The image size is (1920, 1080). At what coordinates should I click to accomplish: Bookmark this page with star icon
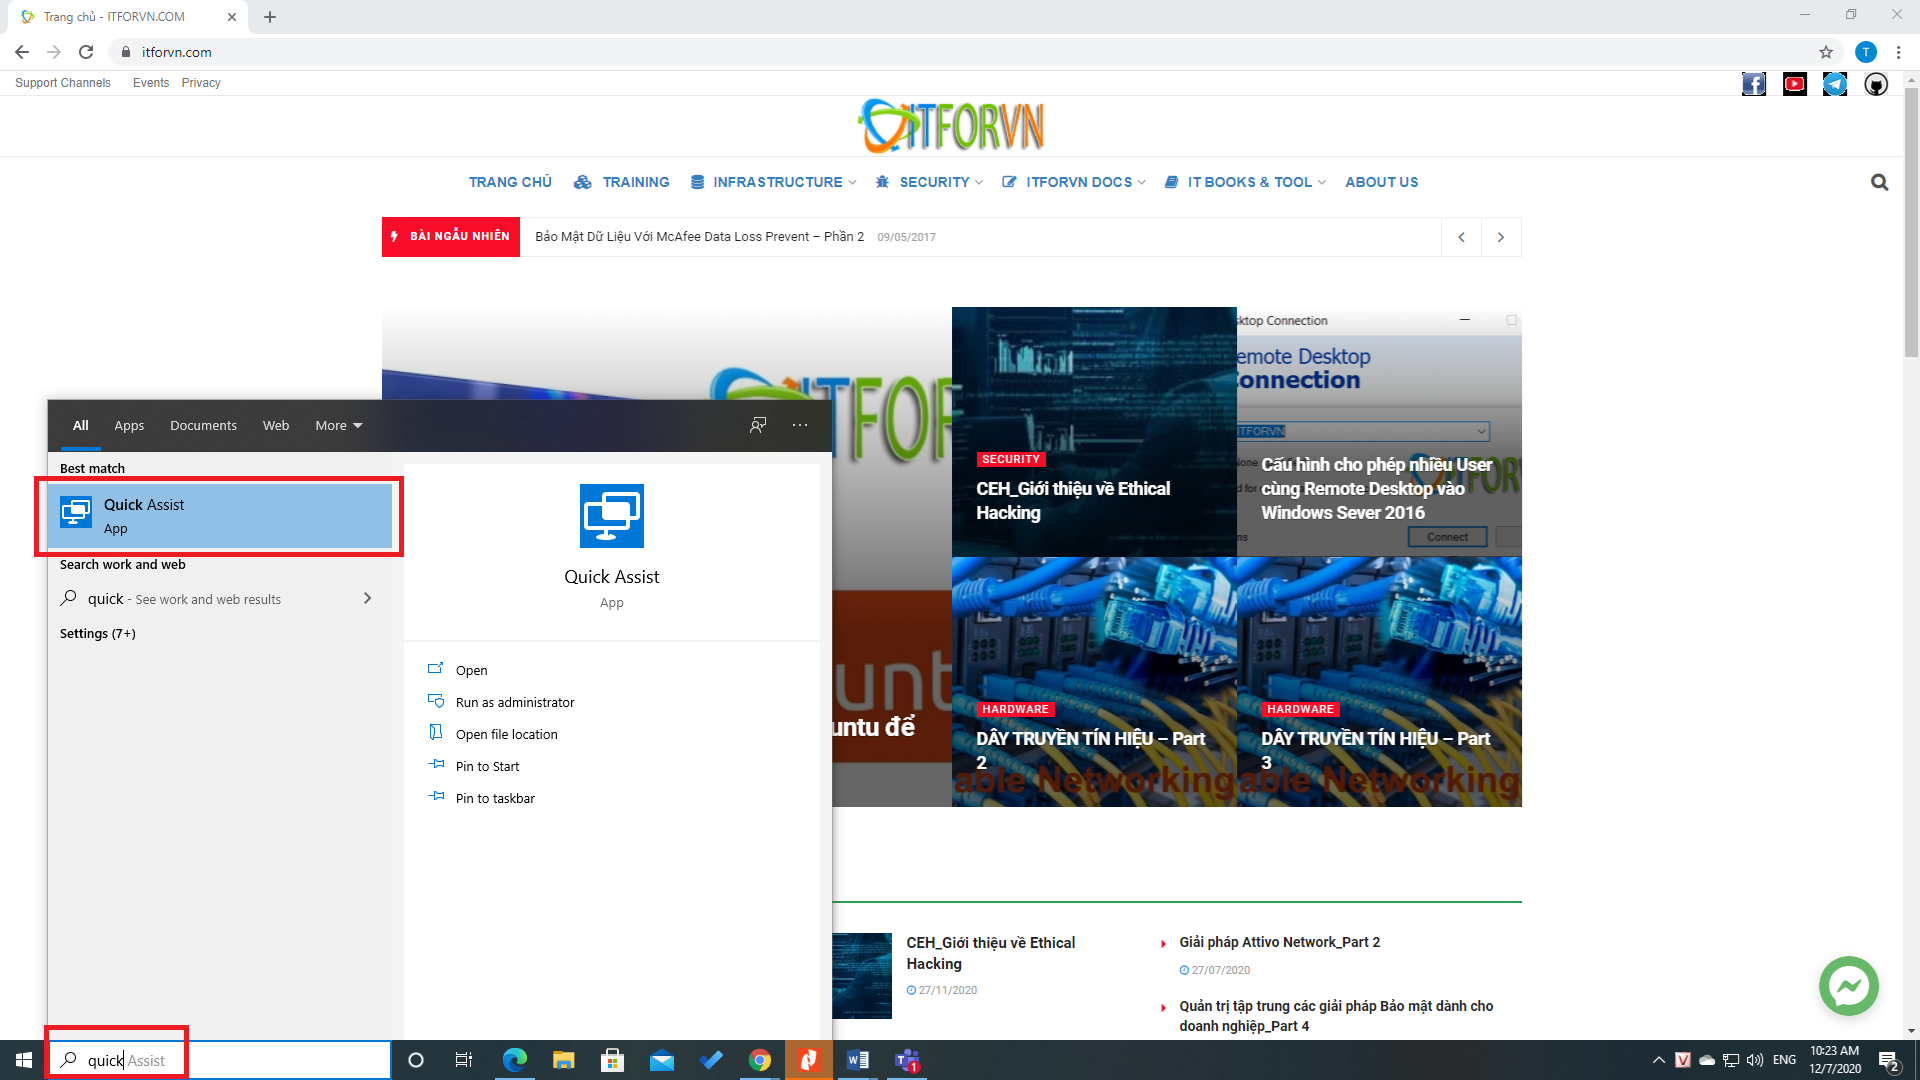1826,52
